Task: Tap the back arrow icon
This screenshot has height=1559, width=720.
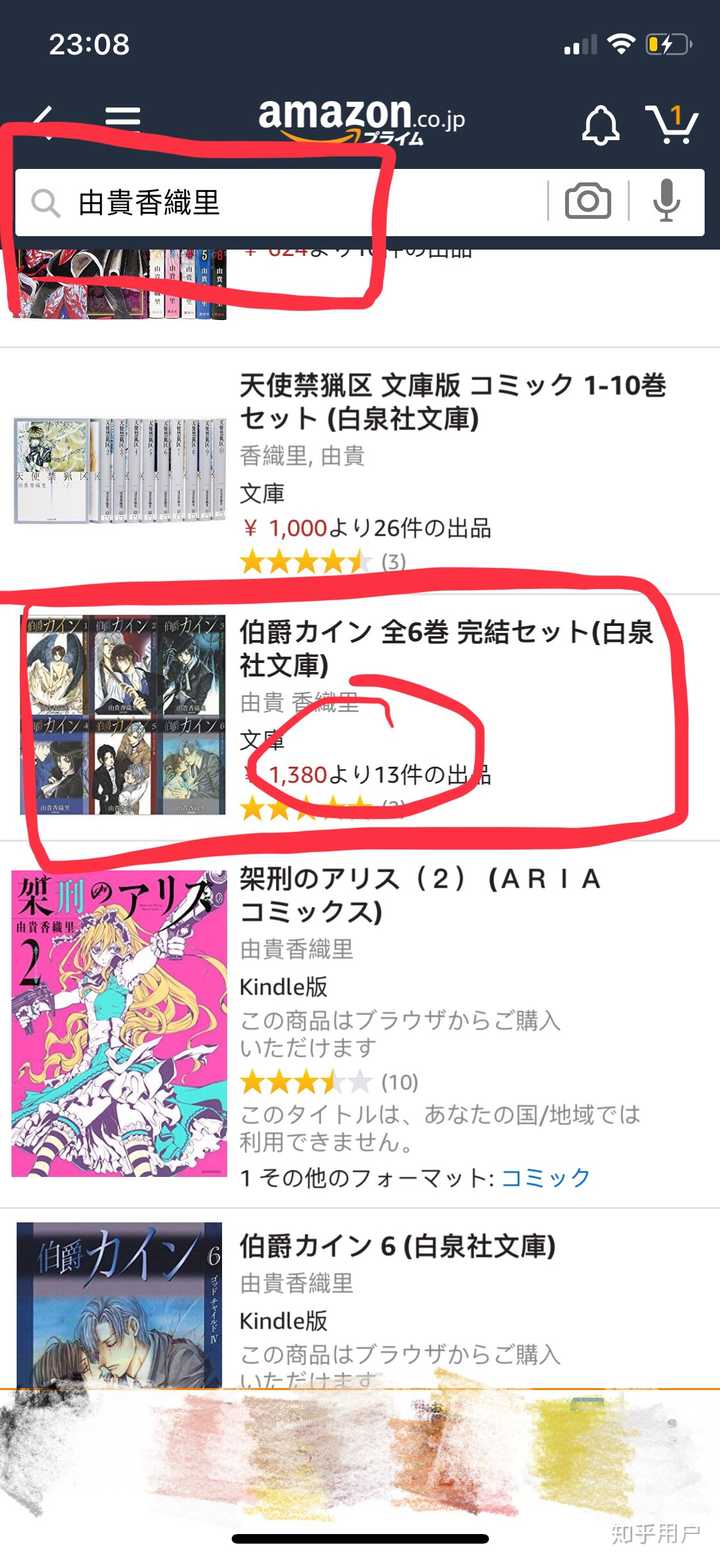Action: click(43, 123)
